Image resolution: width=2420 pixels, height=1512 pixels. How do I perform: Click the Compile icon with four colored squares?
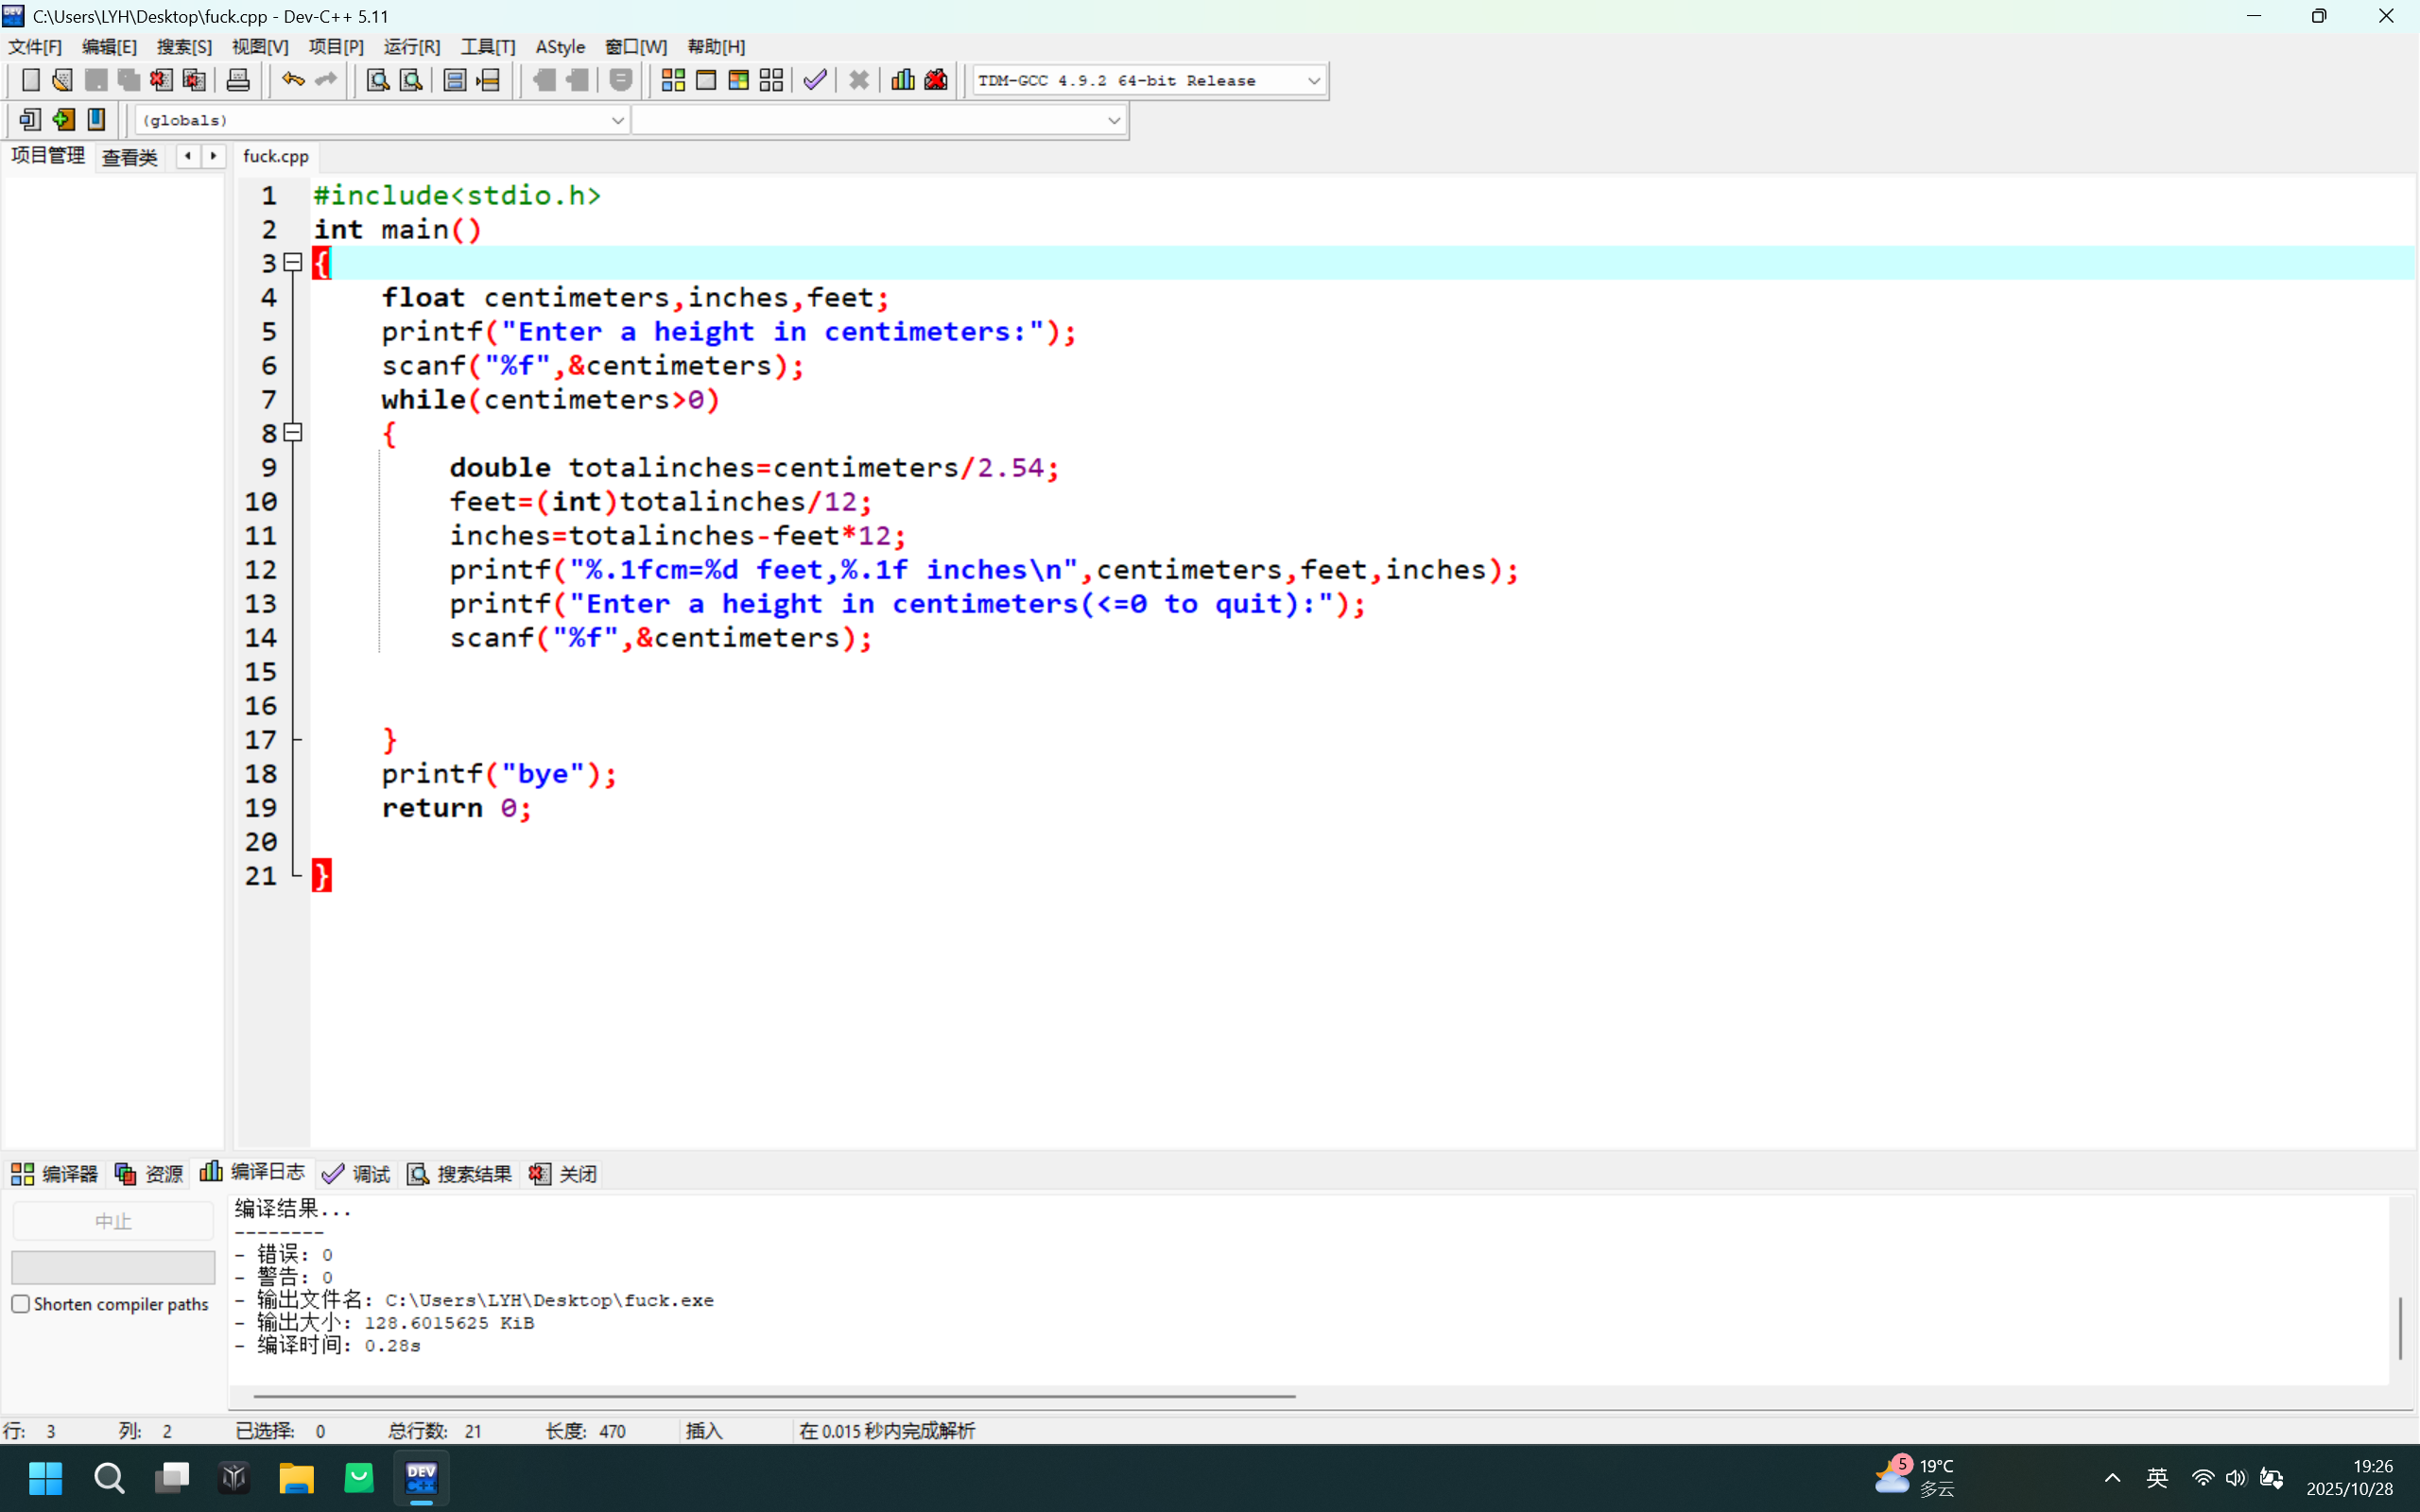(673, 80)
